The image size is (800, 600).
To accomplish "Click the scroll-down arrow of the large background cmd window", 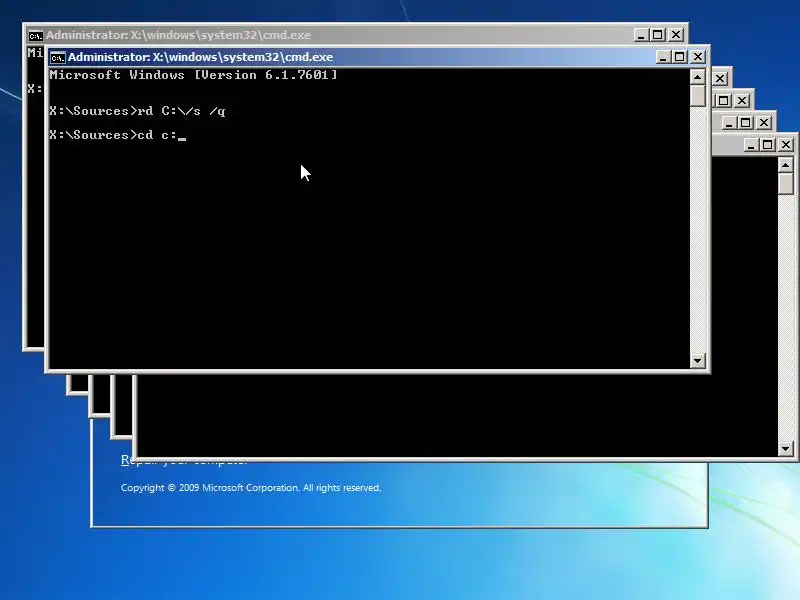I will pos(786,449).
